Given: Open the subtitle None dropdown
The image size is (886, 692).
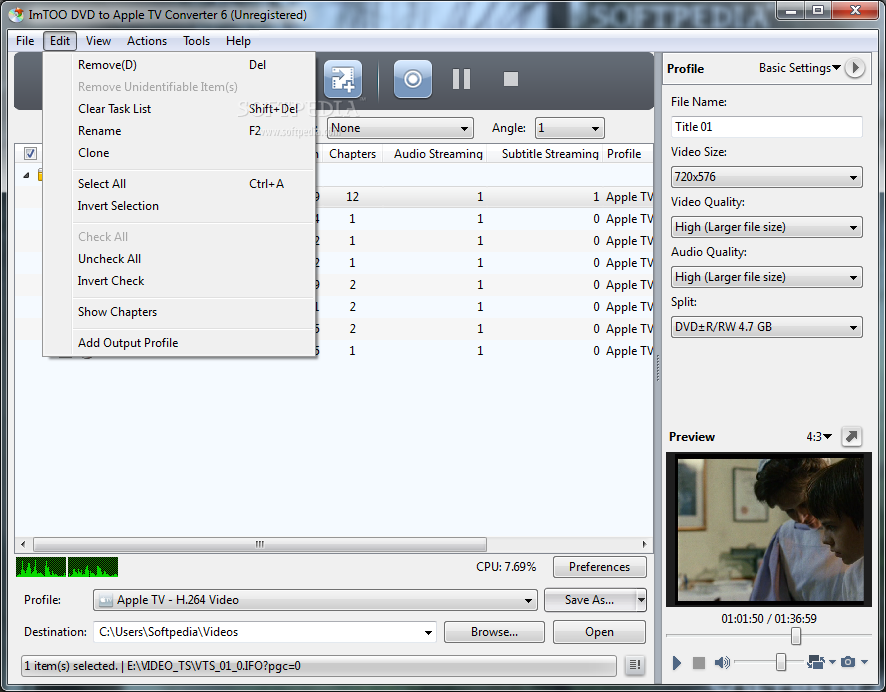Looking at the screenshot, I should pyautogui.click(x=400, y=128).
